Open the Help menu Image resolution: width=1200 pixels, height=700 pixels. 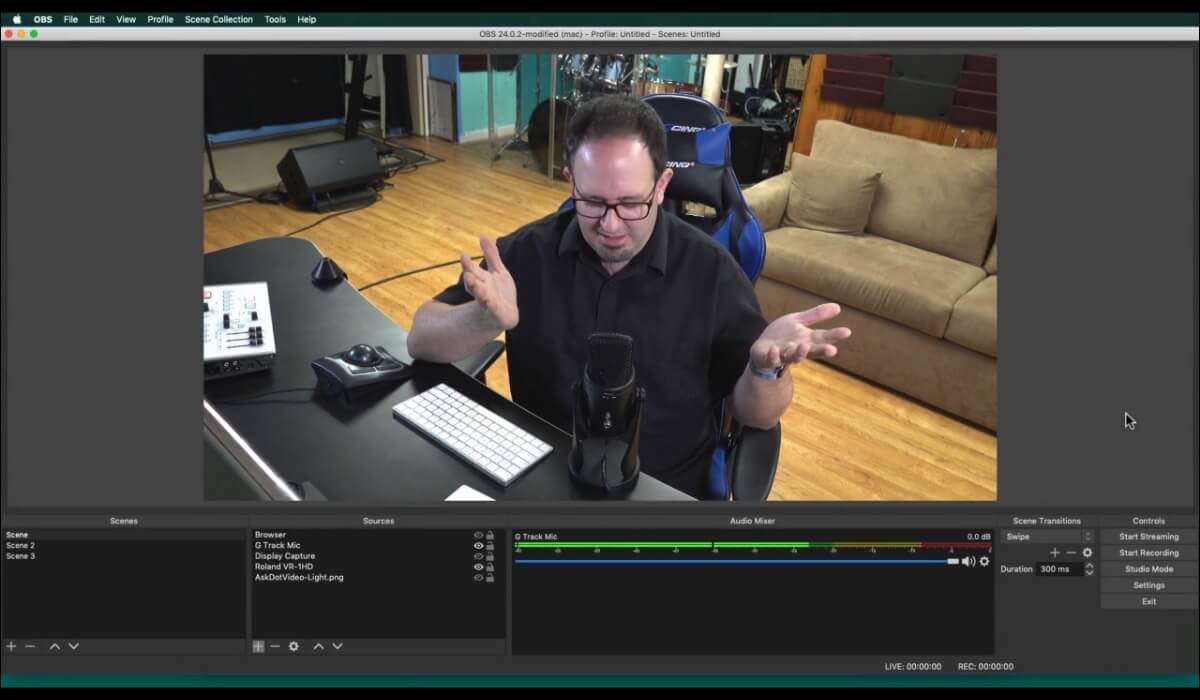(307, 19)
